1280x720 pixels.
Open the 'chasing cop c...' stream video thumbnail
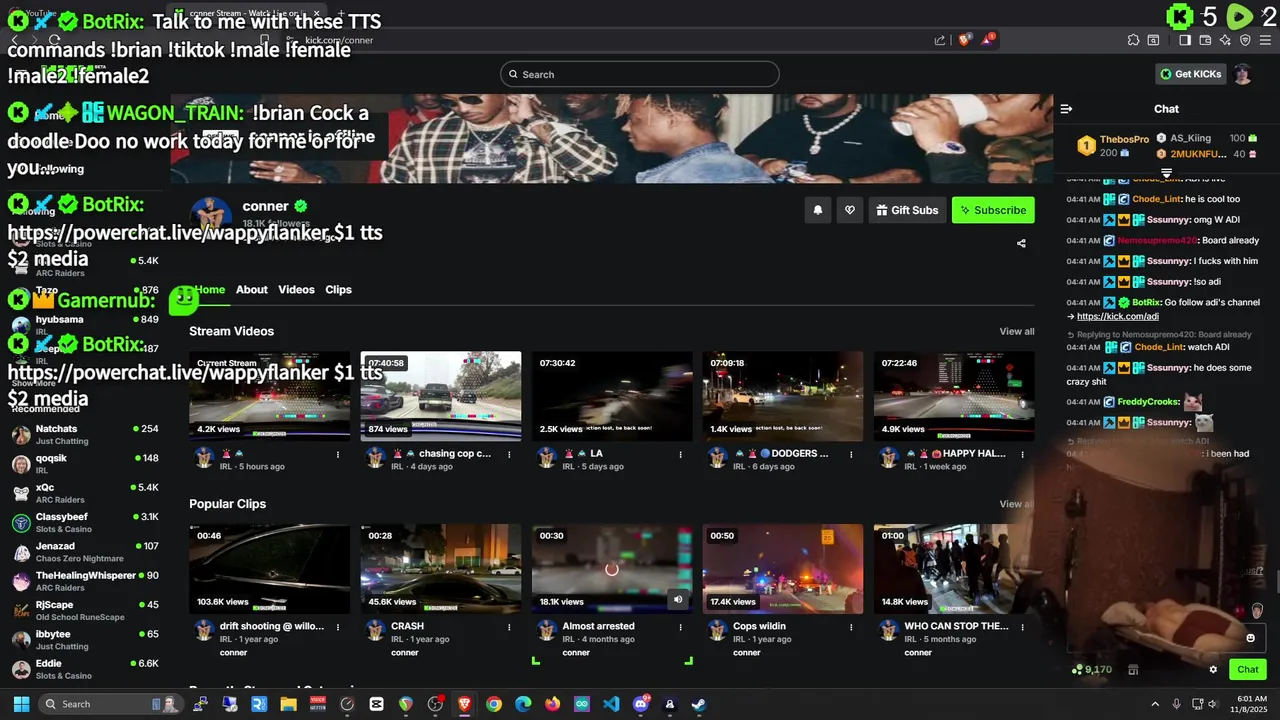point(441,396)
